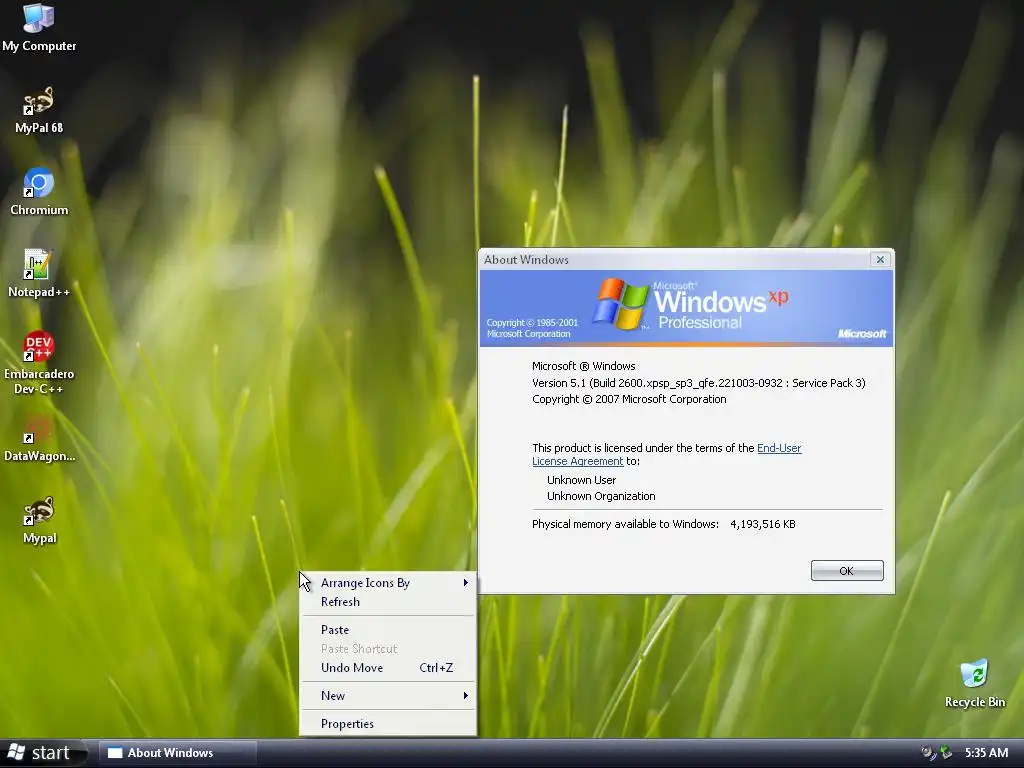
Task: Click the Unknown Organization text
Action: 601,496
